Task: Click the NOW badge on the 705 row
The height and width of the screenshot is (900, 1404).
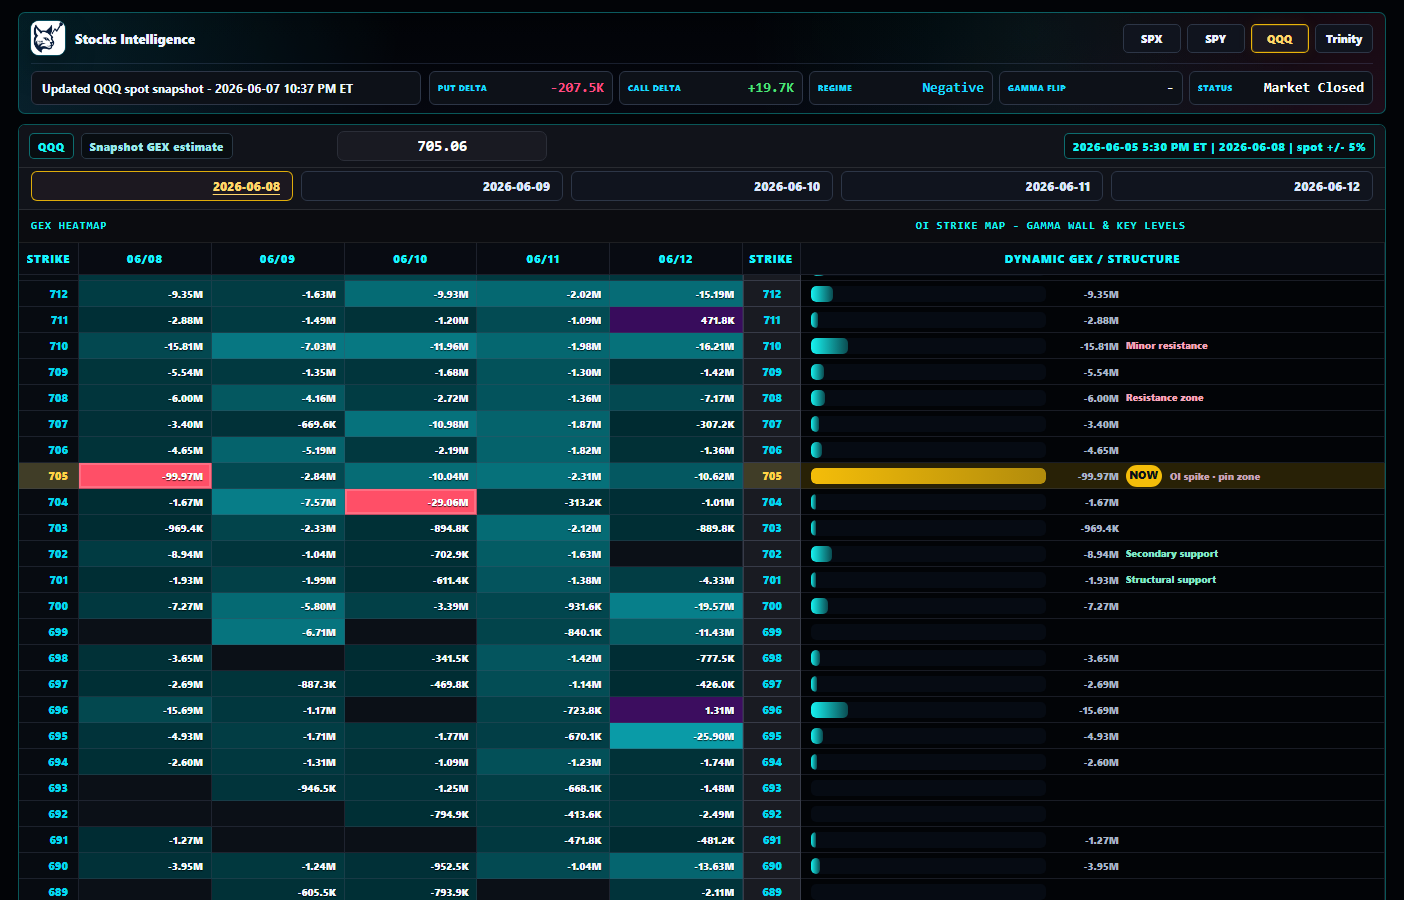Action: (1144, 476)
